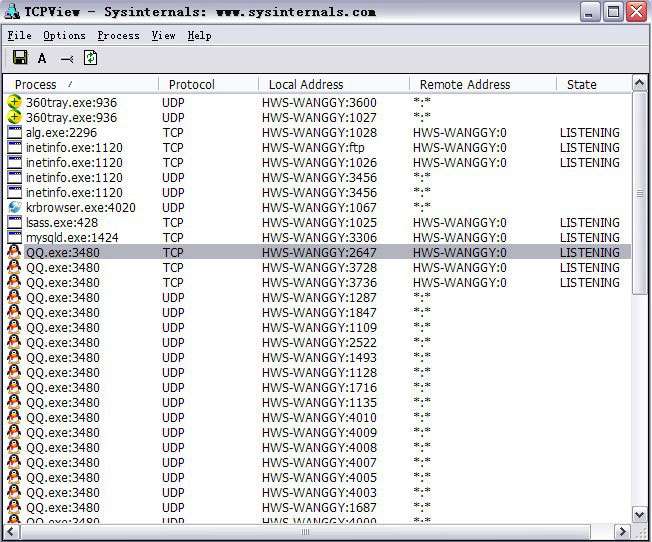Open the Process menu
The width and height of the screenshot is (652, 542).
tap(119, 36)
